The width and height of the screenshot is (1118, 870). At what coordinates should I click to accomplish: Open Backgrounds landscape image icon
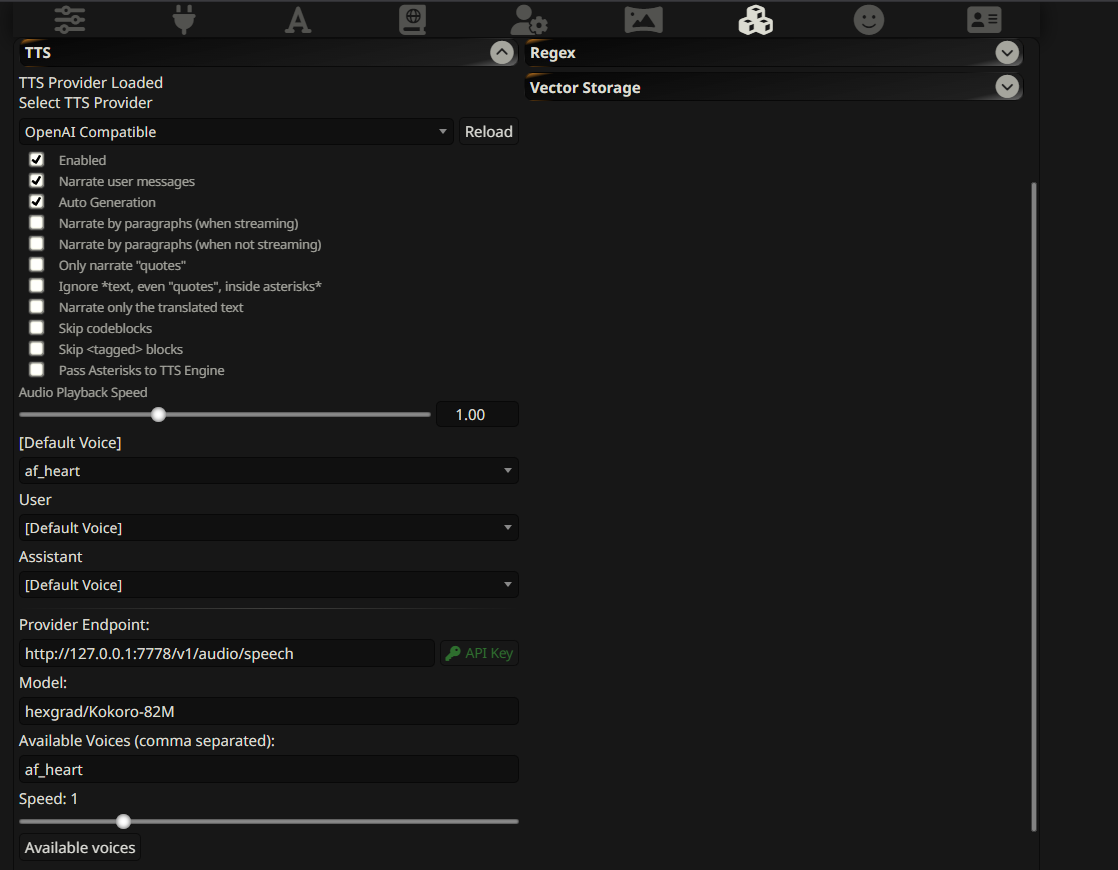pos(643,19)
